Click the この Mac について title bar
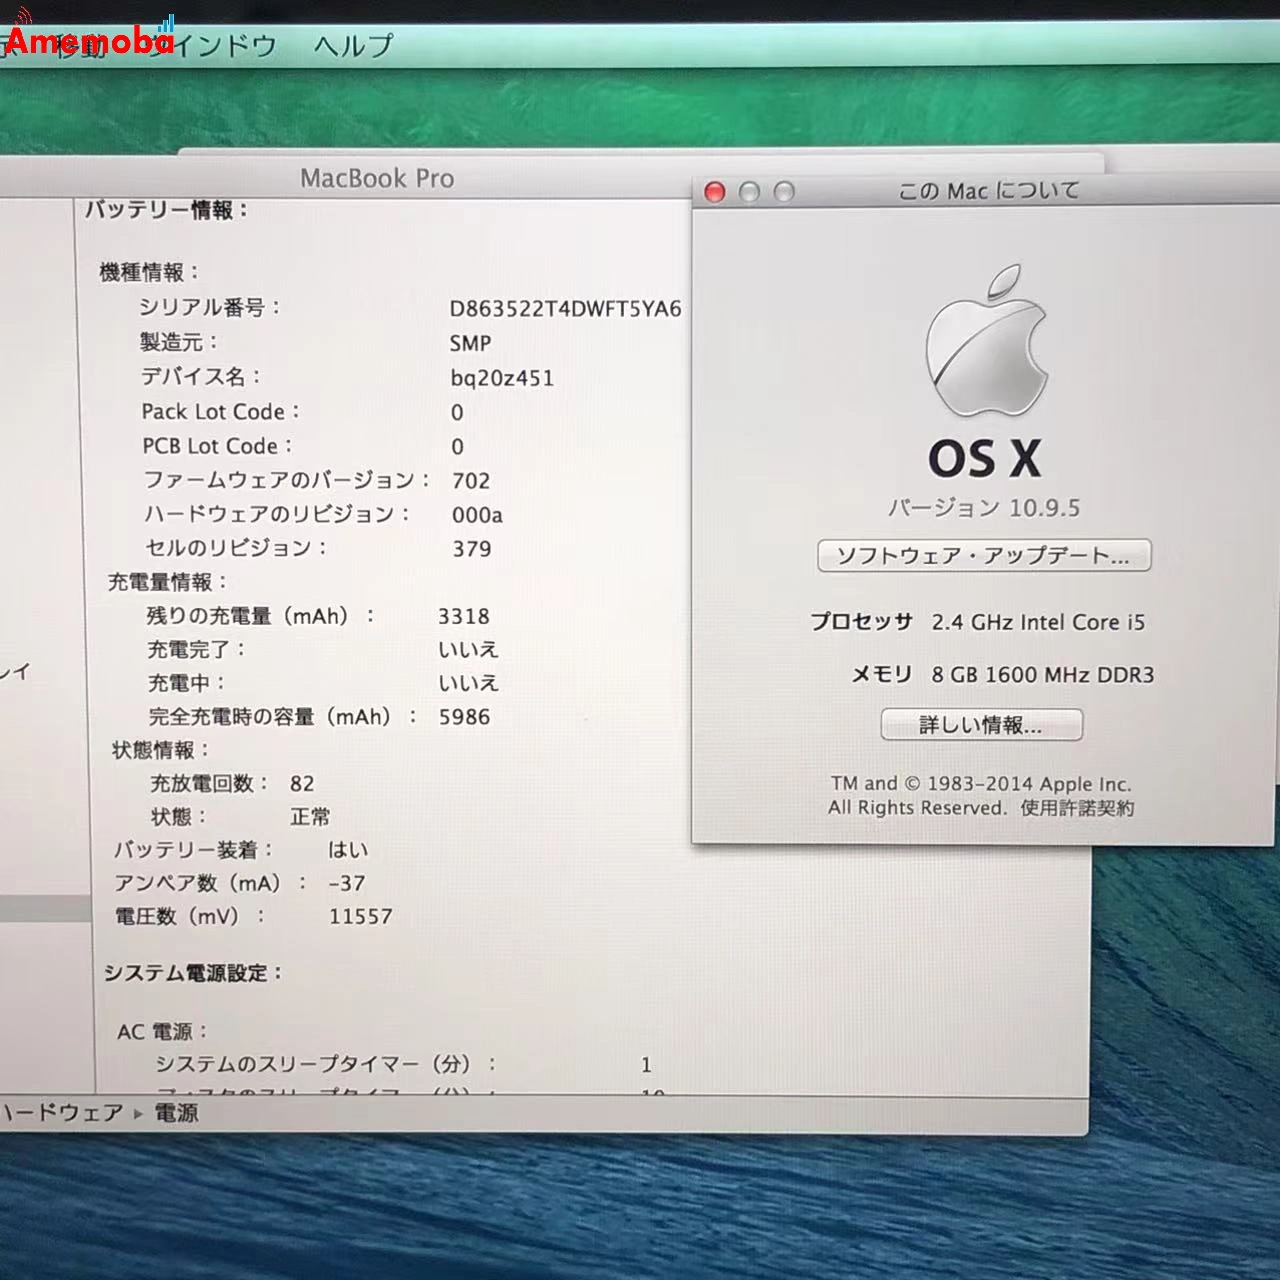 (x=990, y=189)
